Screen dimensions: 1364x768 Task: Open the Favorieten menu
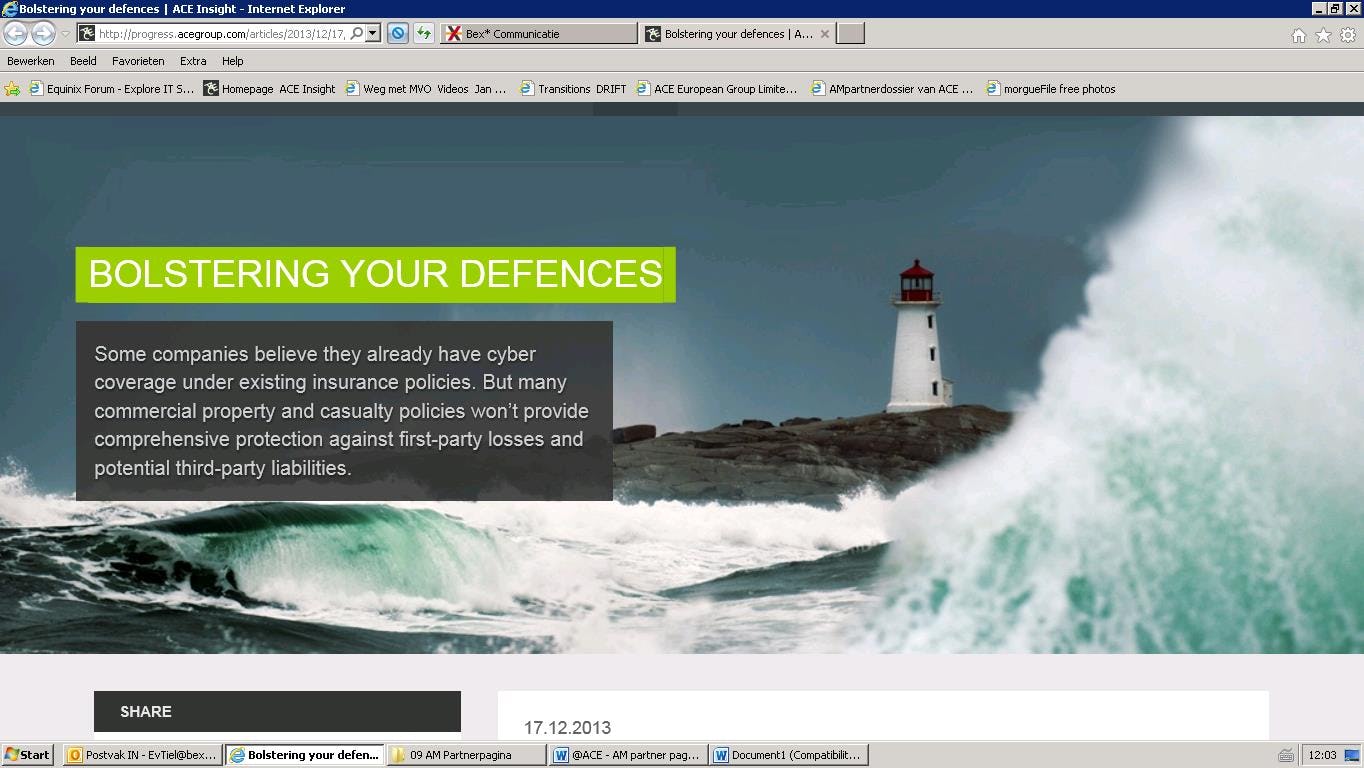(x=138, y=61)
